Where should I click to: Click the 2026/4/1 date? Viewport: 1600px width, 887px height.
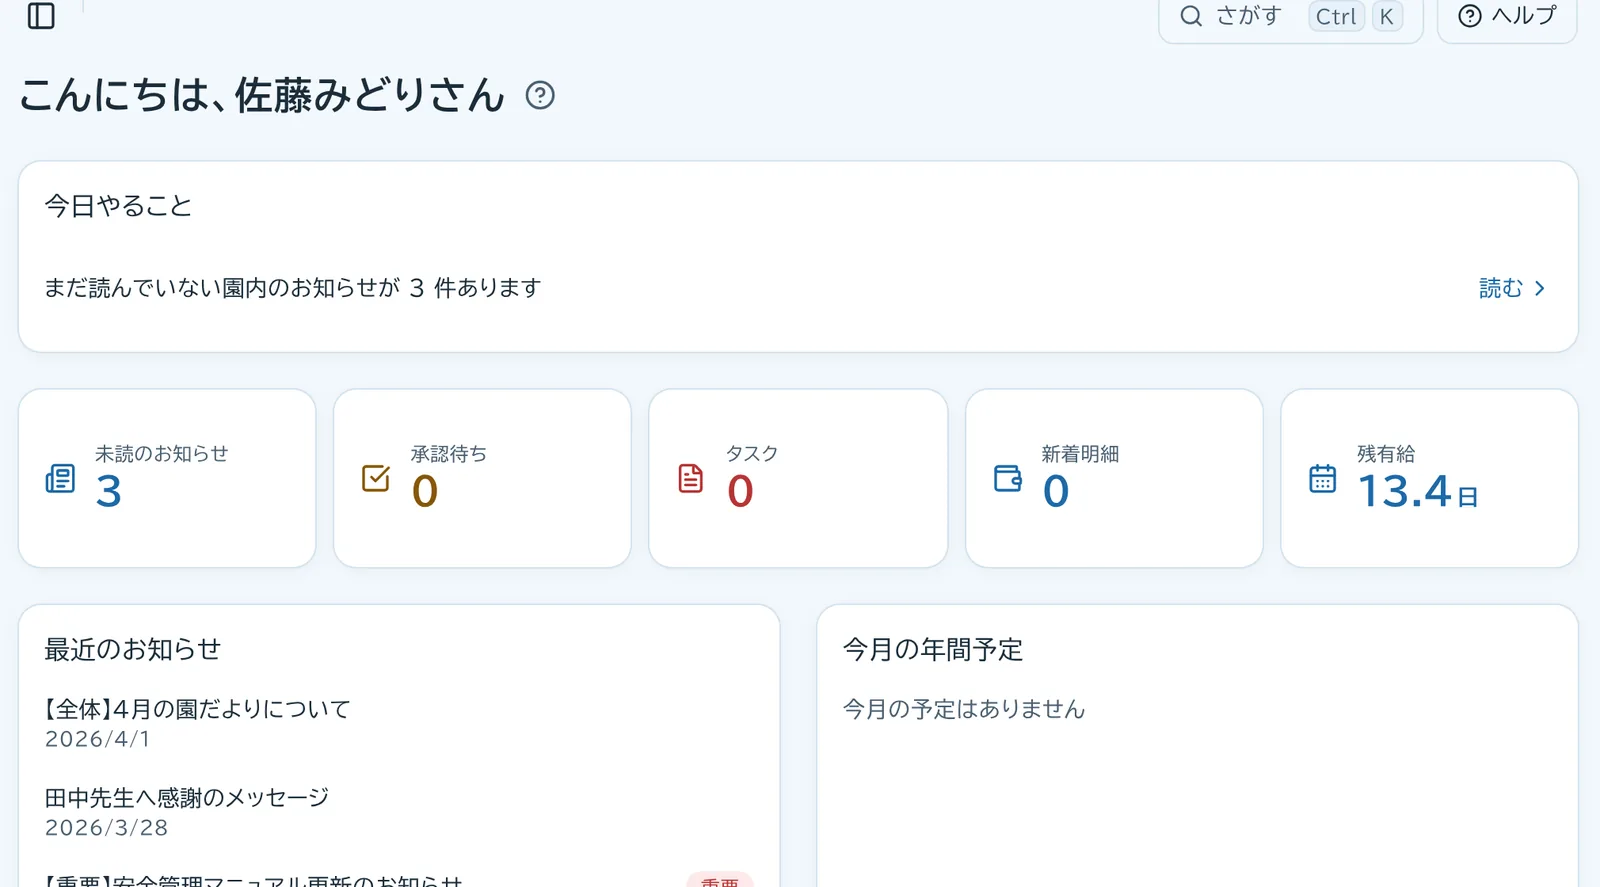point(98,739)
